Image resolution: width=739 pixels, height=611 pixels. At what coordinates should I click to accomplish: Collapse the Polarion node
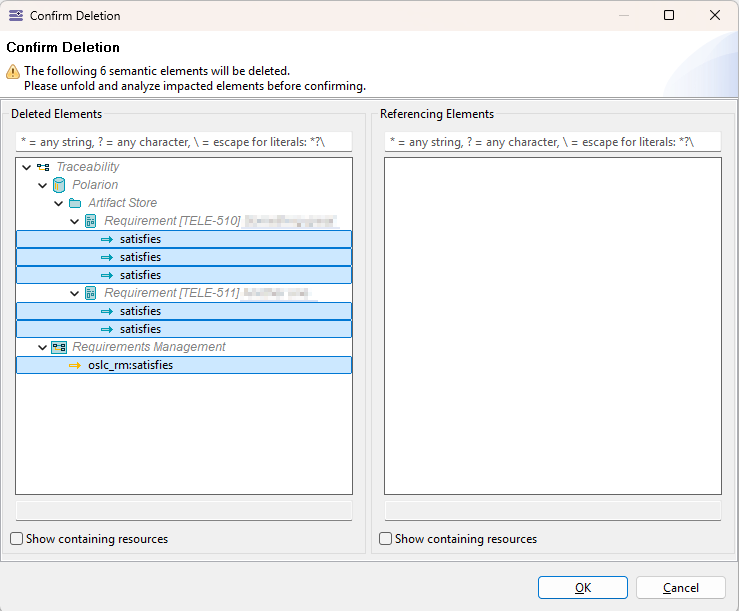click(42, 185)
